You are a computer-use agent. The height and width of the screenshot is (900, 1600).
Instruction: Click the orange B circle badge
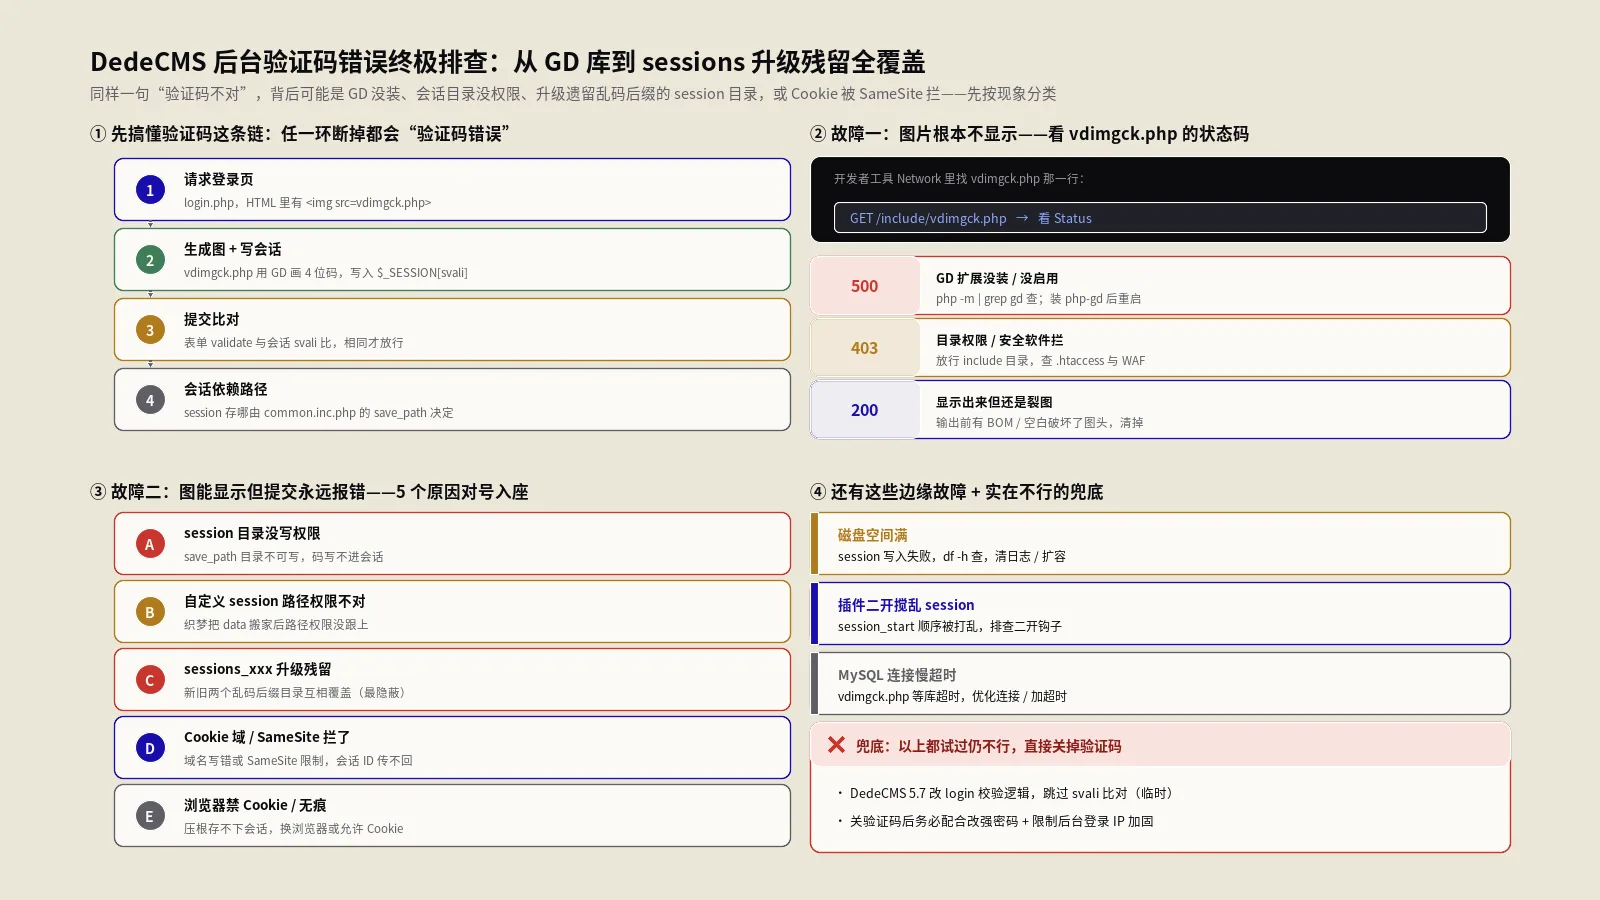[x=150, y=612]
